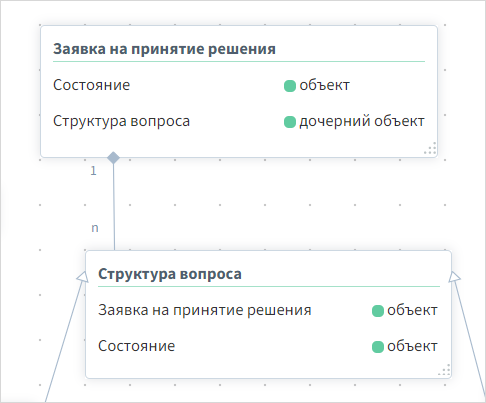Screen dimensions: 486x403
Task: Select the vertical connector line between the cards
Action: coord(114,207)
